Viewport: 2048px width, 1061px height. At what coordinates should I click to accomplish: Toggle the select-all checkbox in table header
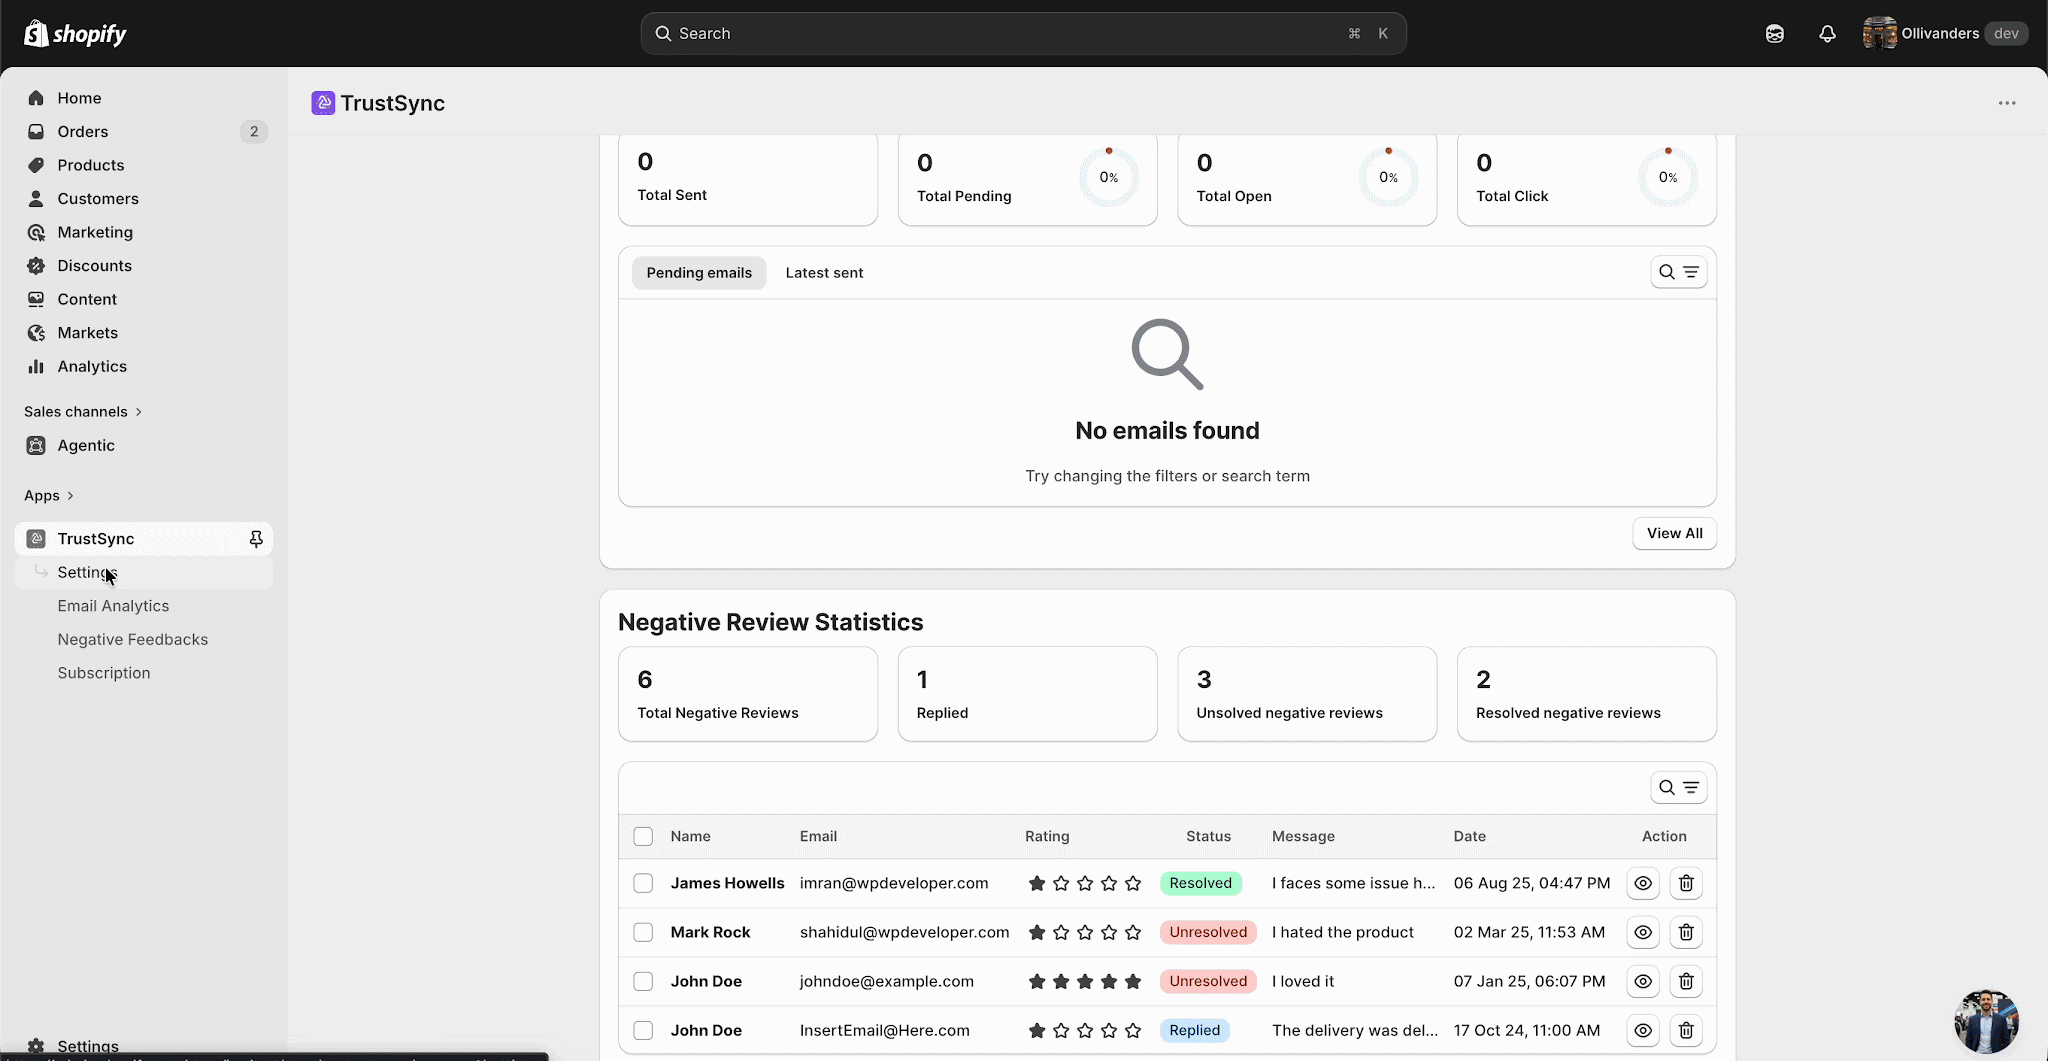pyautogui.click(x=643, y=836)
